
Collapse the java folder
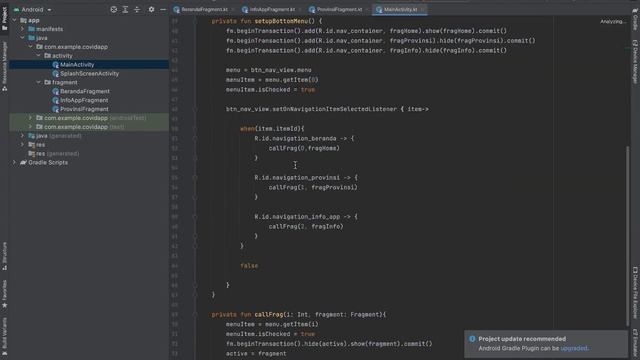click(23, 38)
